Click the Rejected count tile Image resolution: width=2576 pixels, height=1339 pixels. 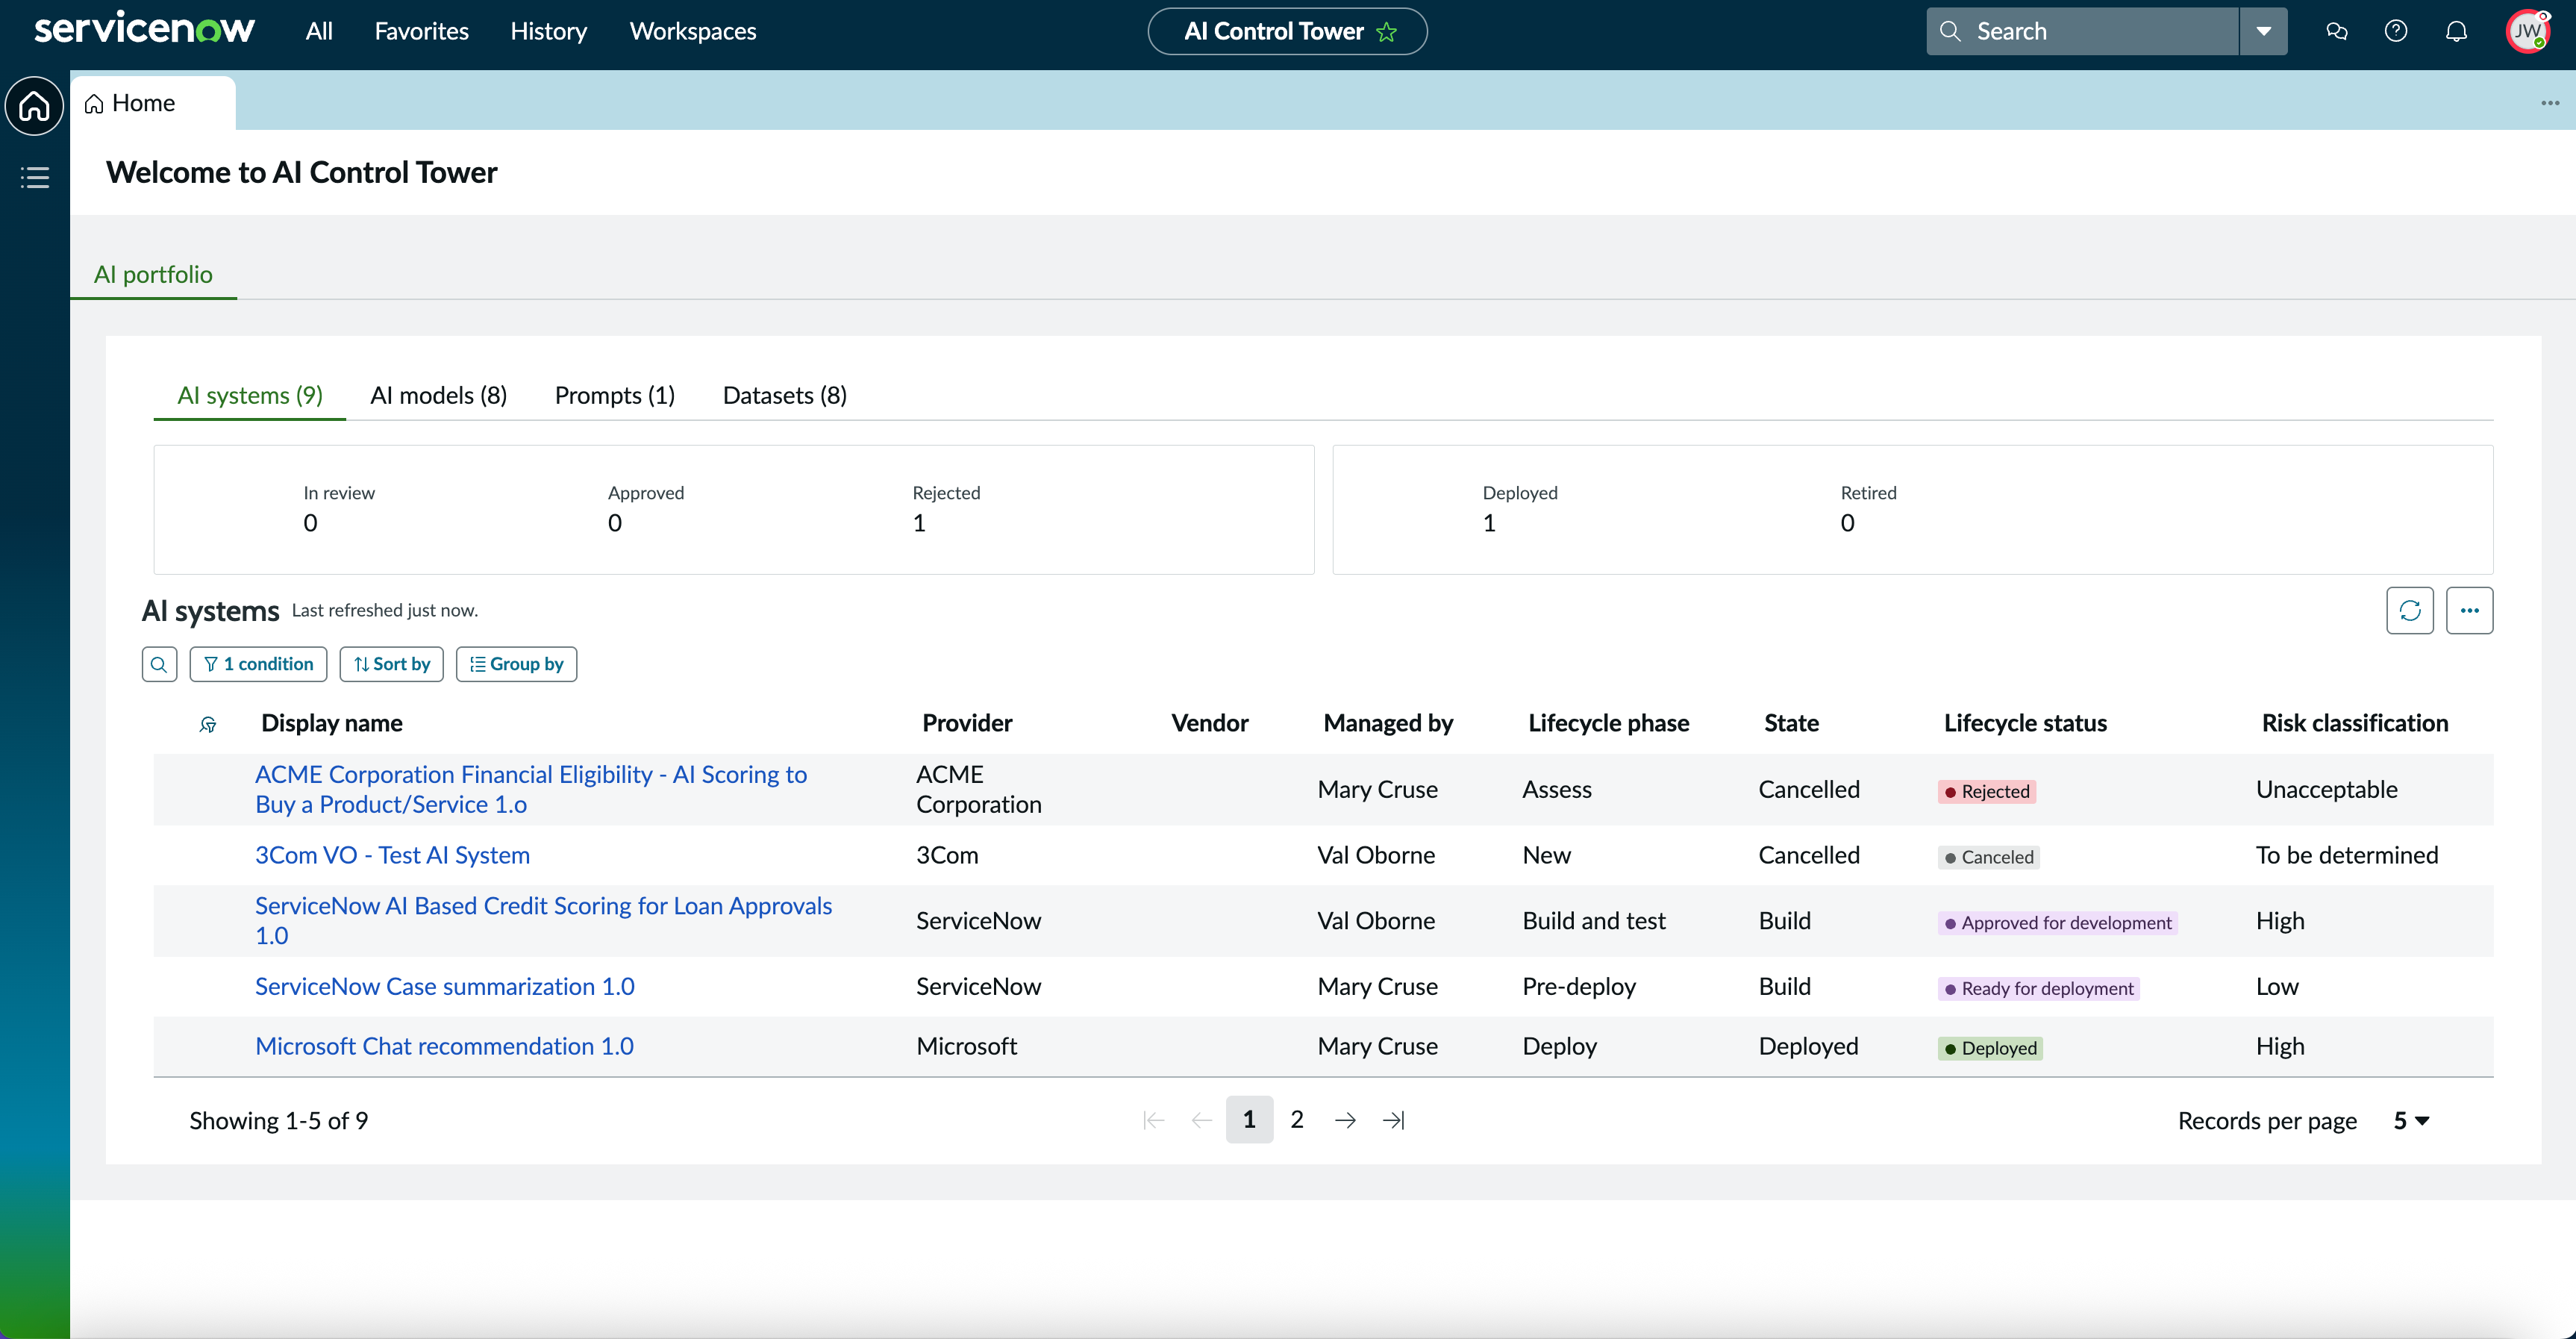coord(946,508)
